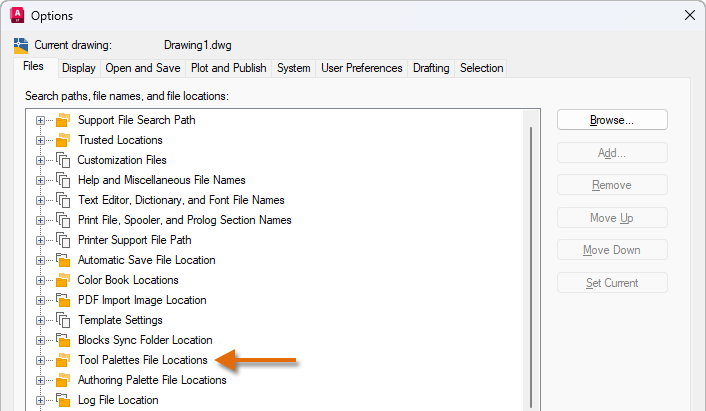Image resolution: width=706 pixels, height=411 pixels.
Task: Click the folder icon beside Support File Search Path
Action: [x=64, y=120]
